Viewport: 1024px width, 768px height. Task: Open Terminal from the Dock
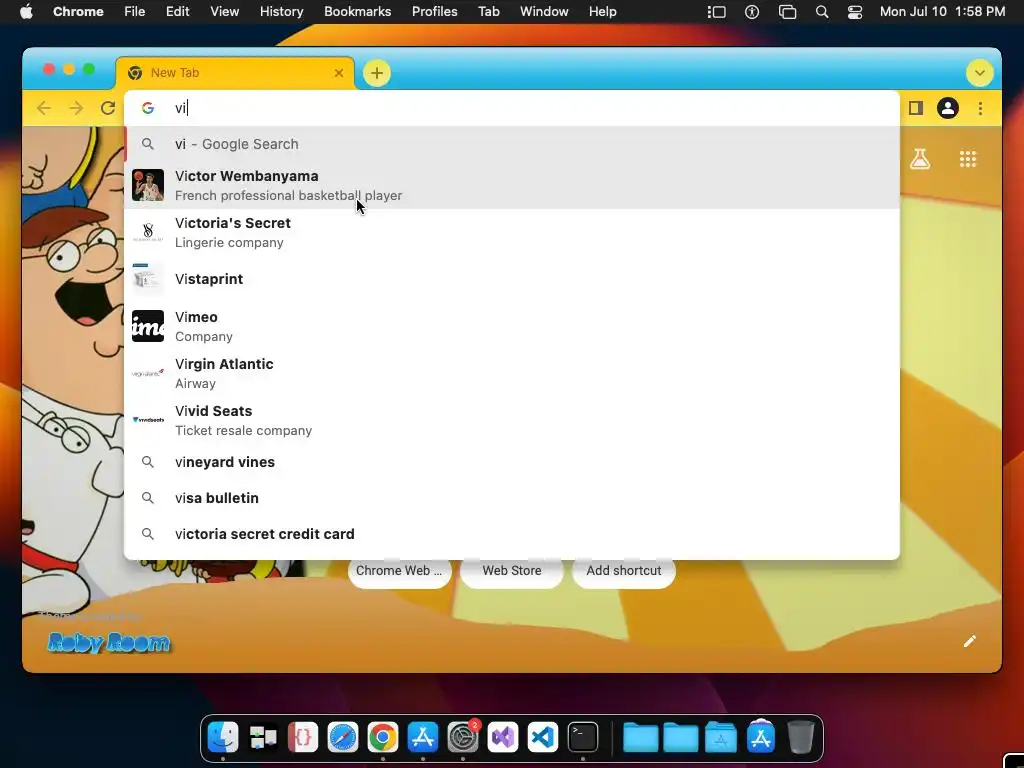[583, 737]
